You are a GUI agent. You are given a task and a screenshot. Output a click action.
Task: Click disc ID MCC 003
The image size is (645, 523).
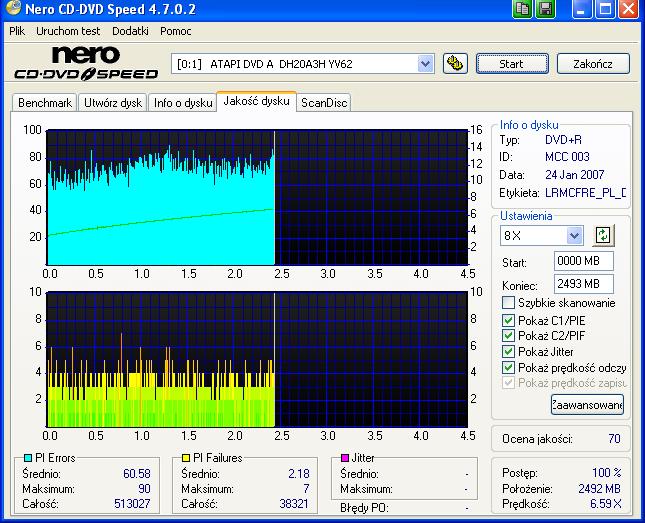coord(567,157)
